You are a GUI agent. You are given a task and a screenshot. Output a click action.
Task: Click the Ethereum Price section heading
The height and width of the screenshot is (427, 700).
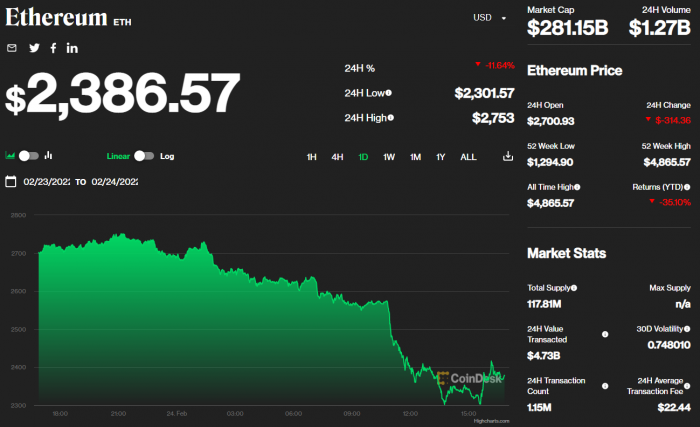point(574,71)
